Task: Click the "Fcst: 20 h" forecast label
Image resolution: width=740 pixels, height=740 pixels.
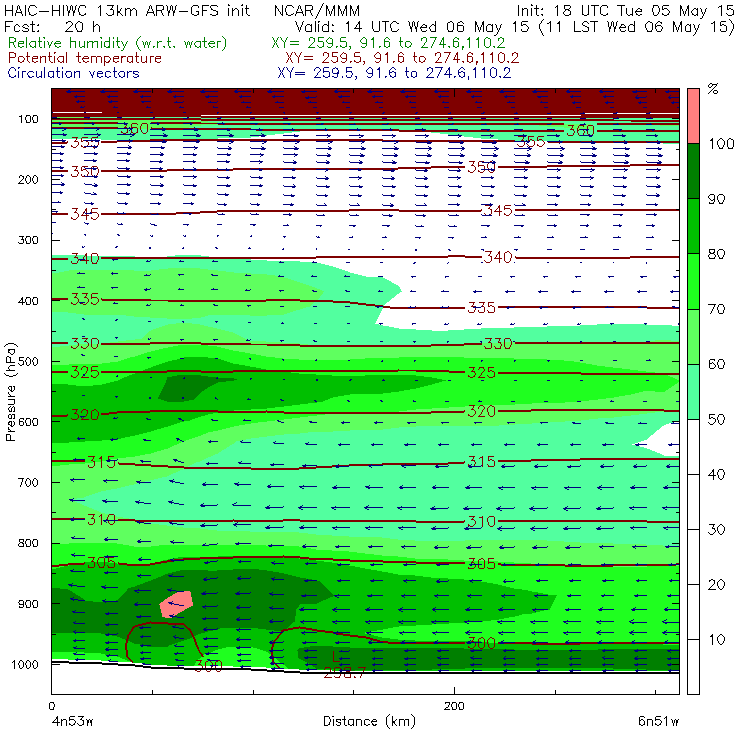Action: (x=52, y=27)
